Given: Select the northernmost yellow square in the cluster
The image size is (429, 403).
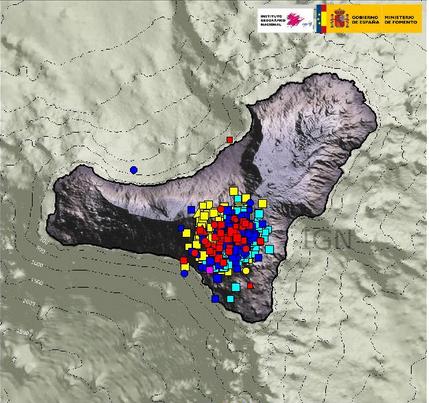Looking at the screenshot, I should pyautogui.click(x=233, y=191).
